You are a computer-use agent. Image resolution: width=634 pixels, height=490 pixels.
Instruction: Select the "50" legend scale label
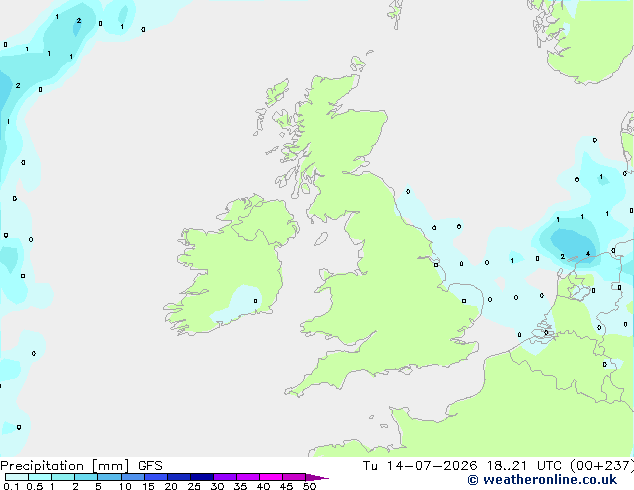(x=309, y=486)
